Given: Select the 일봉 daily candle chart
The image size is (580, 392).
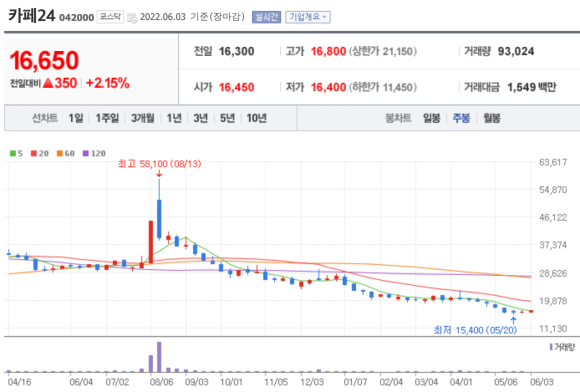Looking at the screenshot, I should 431,118.
